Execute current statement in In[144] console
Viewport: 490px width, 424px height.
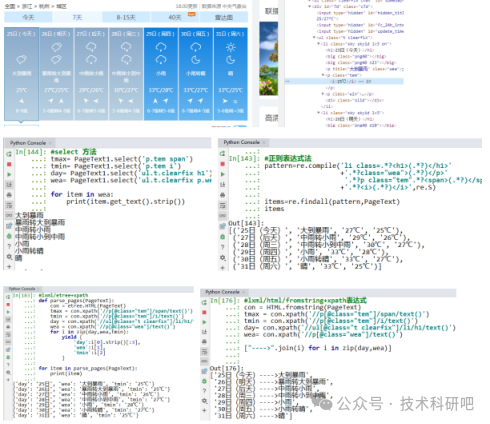(x=9, y=174)
